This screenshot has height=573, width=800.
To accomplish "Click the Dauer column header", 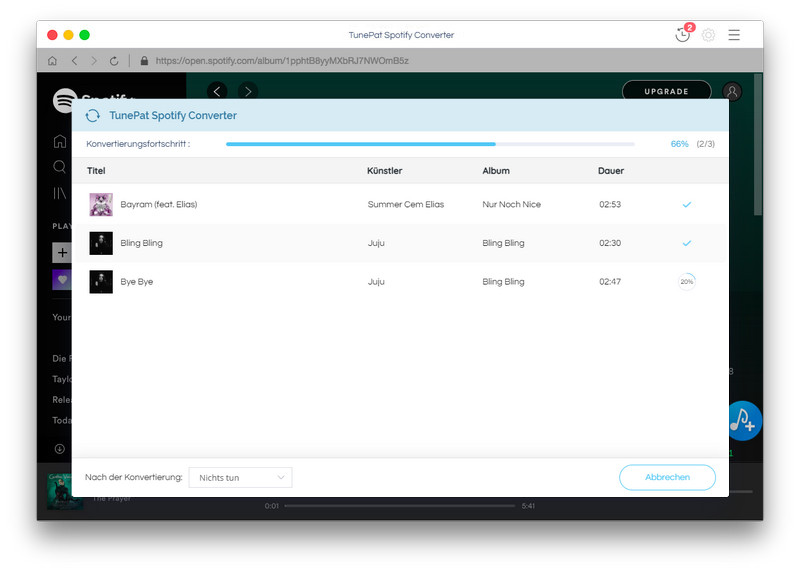I will [611, 170].
